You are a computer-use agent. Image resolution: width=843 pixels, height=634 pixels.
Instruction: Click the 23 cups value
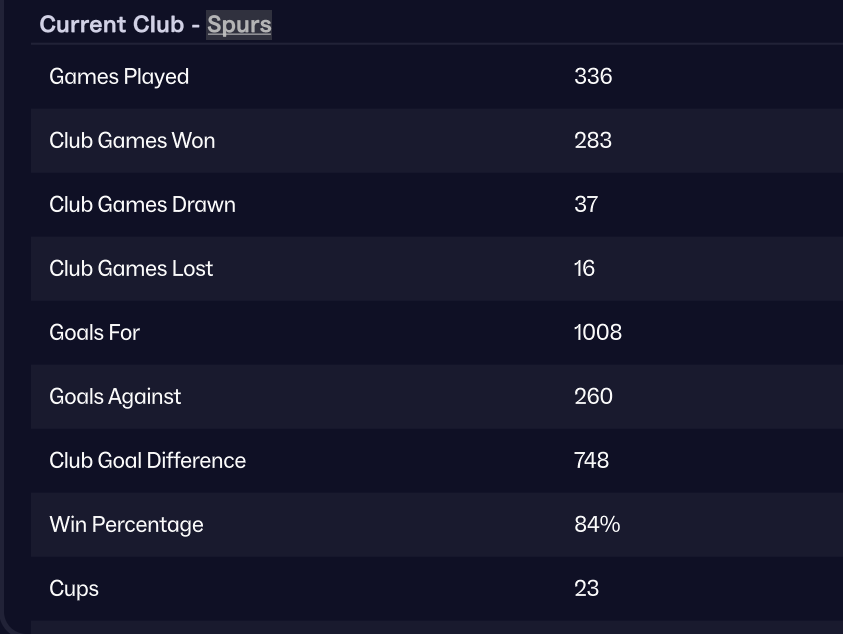pos(586,589)
